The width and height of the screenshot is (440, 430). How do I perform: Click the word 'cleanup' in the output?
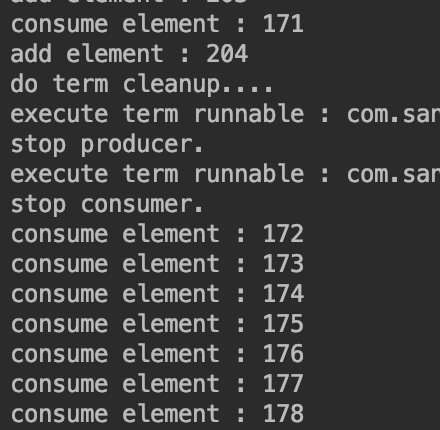tap(172, 85)
